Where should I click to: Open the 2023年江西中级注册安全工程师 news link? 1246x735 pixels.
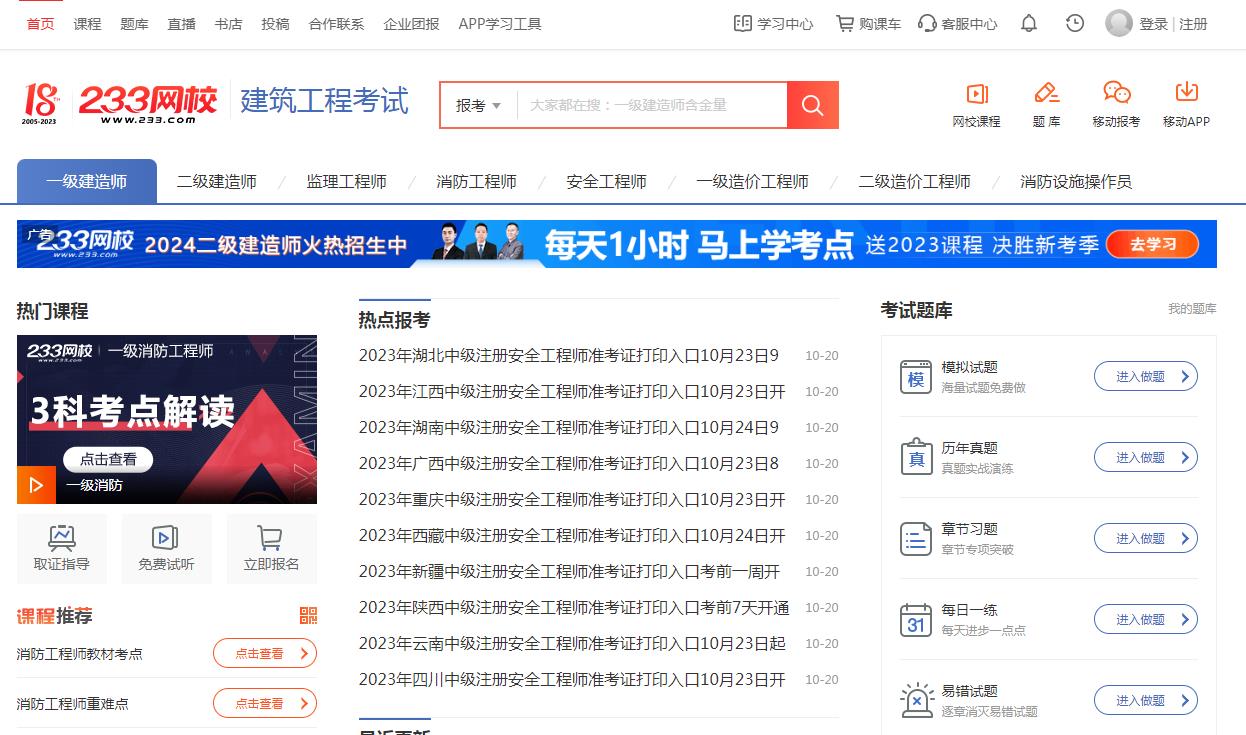(572, 391)
